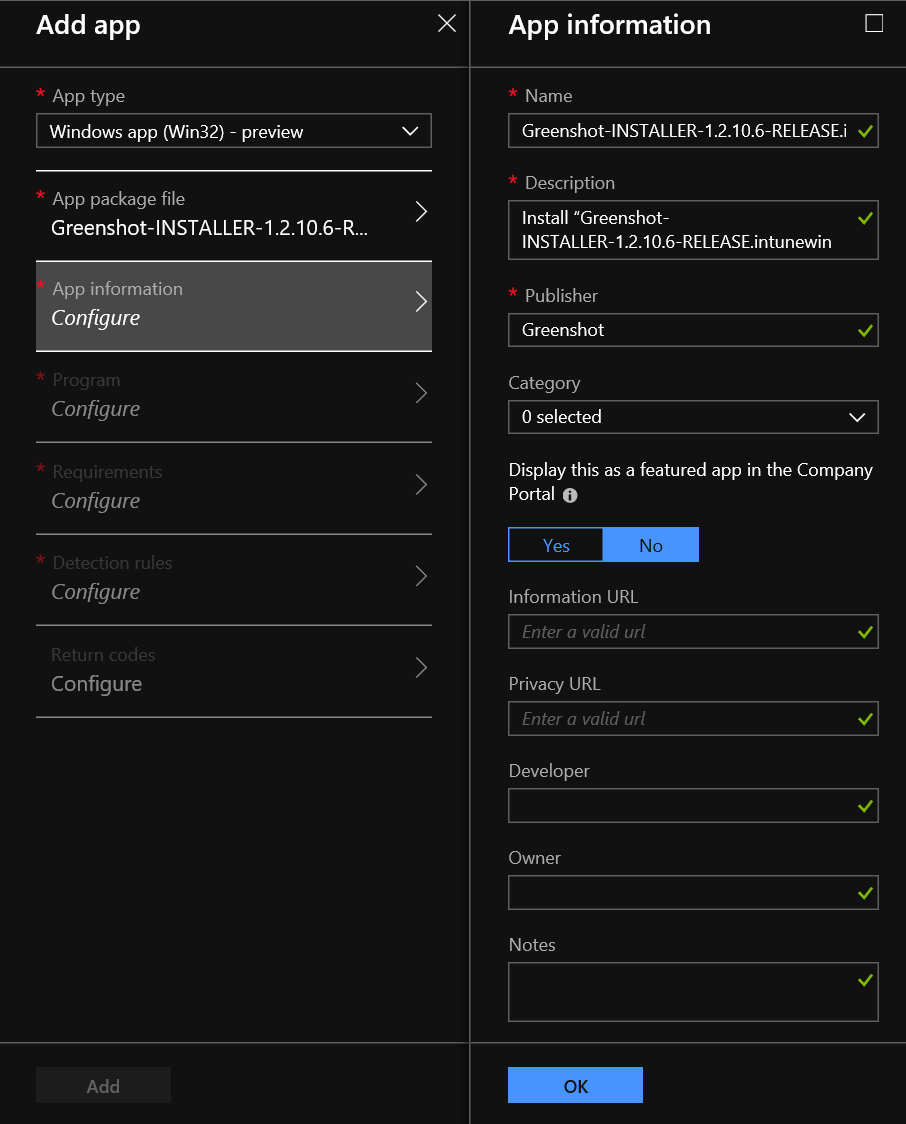Edit the Name field
Screen dimensions: 906x1124
click(693, 130)
